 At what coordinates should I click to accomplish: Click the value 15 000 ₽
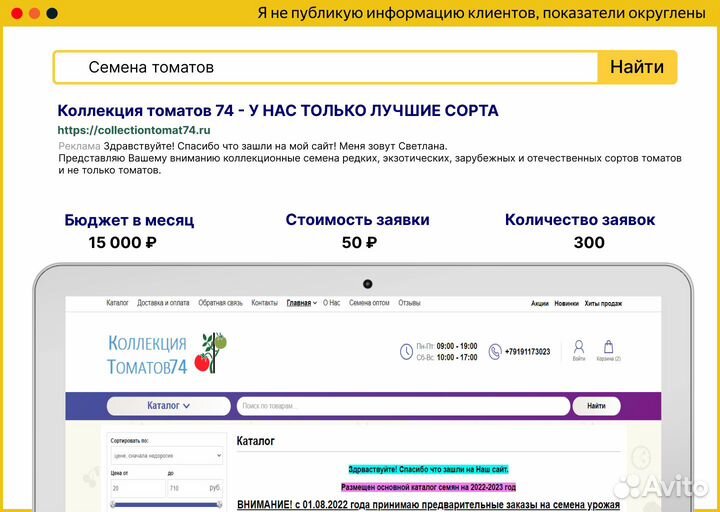tap(123, 242)
